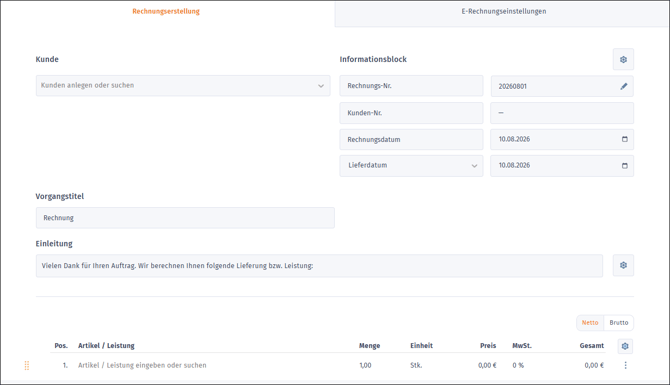Switch prices to Brutto
The width and height of the screenshot is (670, 385).
pos(619,323)
